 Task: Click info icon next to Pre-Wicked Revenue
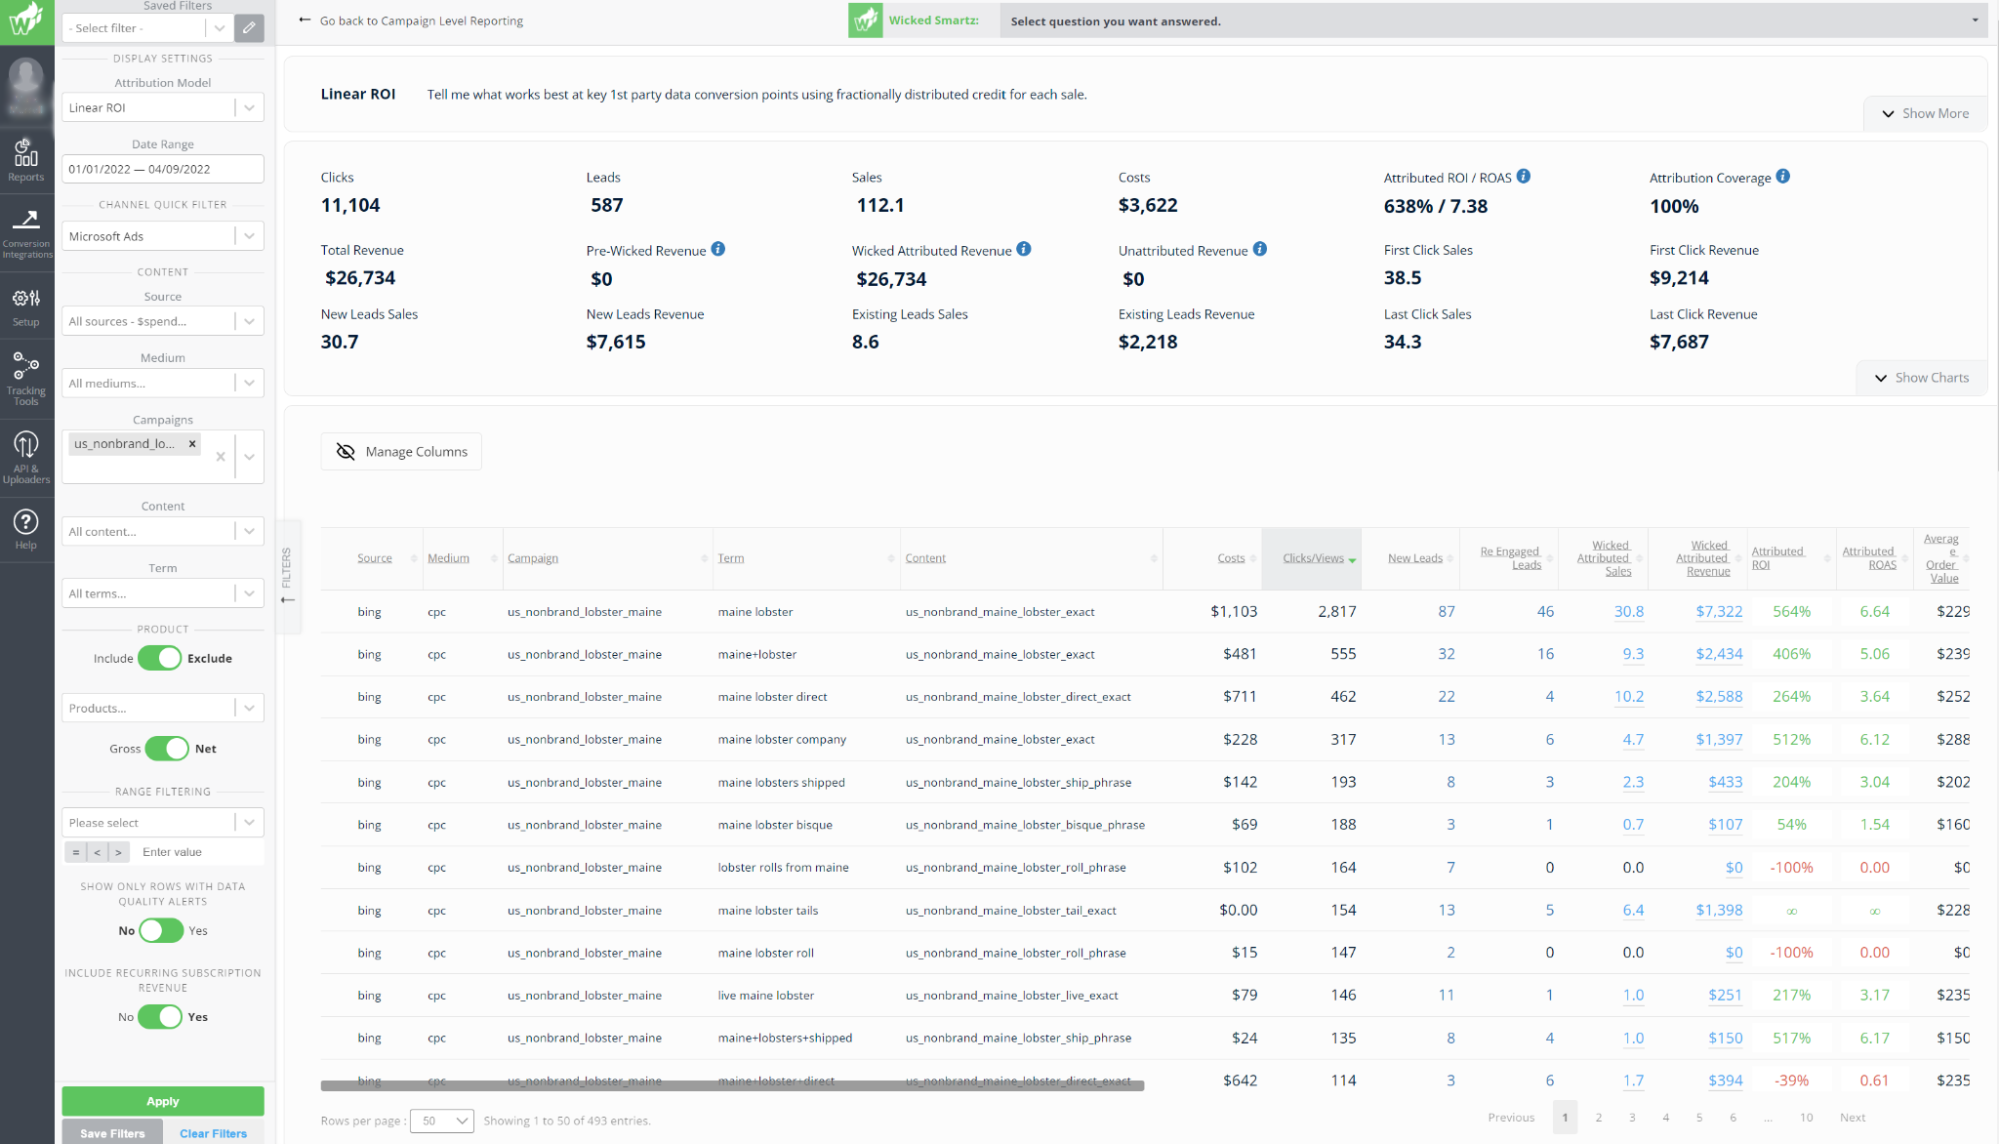[x=718, y=249]
